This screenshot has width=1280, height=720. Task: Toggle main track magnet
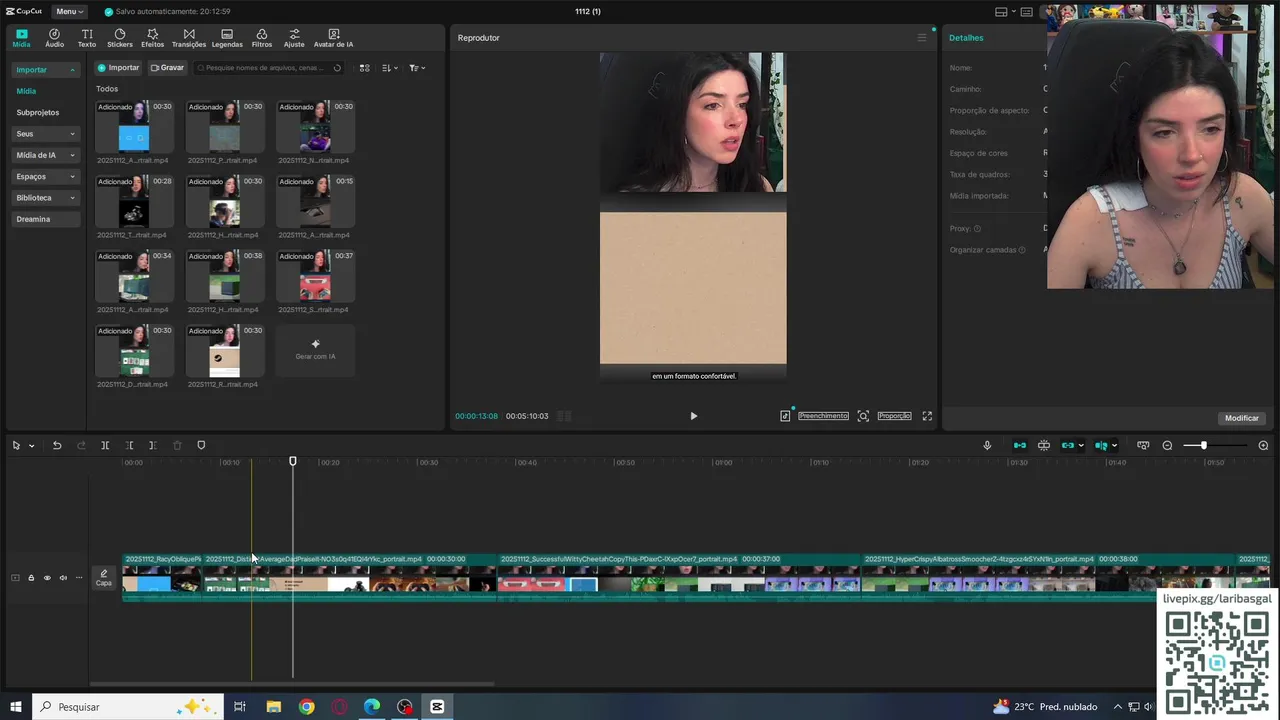pos(1020,446)
